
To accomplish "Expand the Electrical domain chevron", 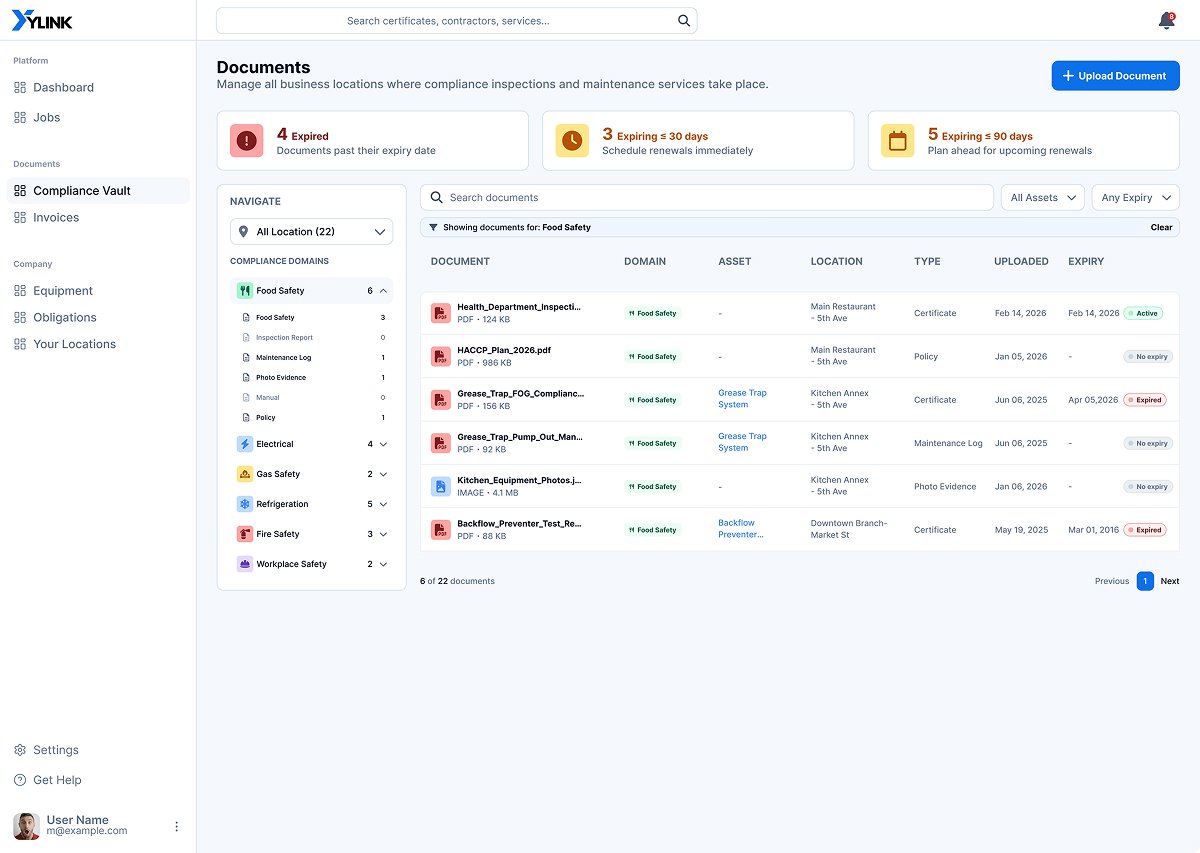I will tap(384, 444).
